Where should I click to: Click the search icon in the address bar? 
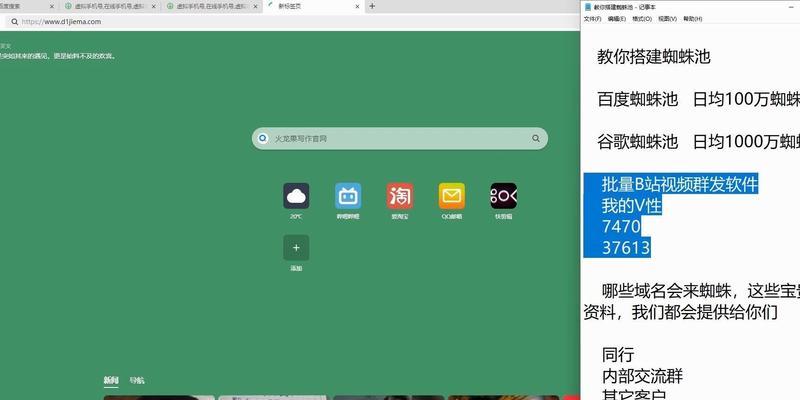pyautogui.click(x=14, y=22)
